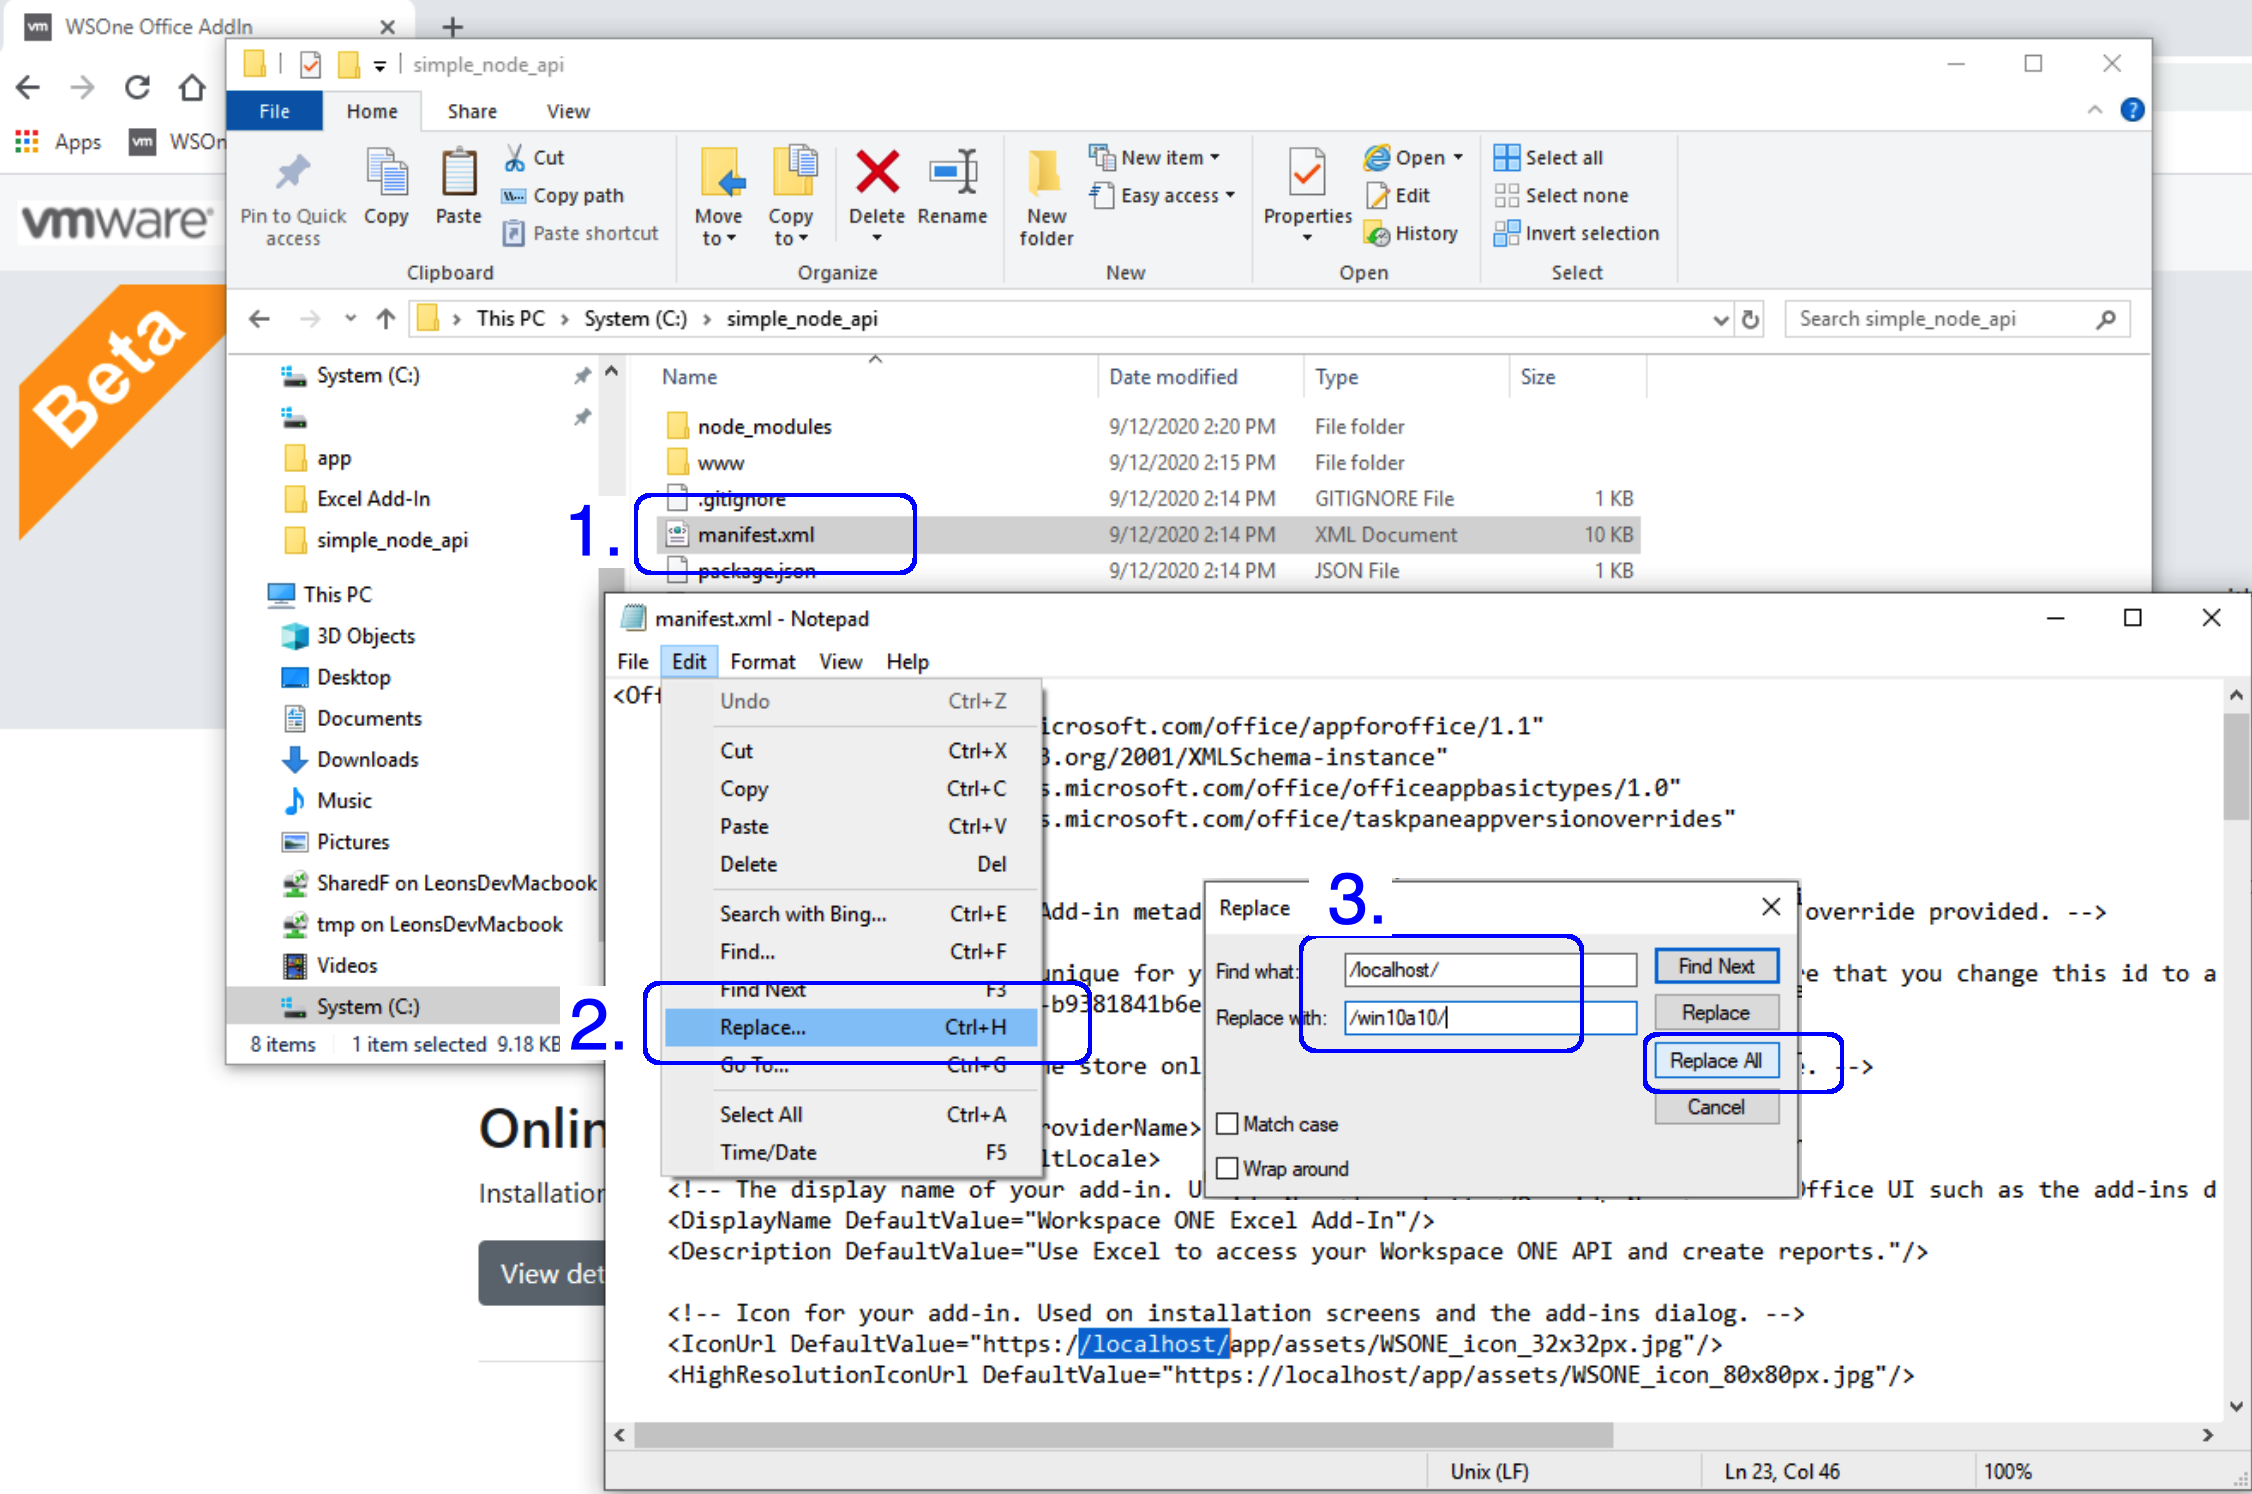The image size is (2252, 1494).
Task: Click the Find Next button
Action: (x=1716, y=966)
